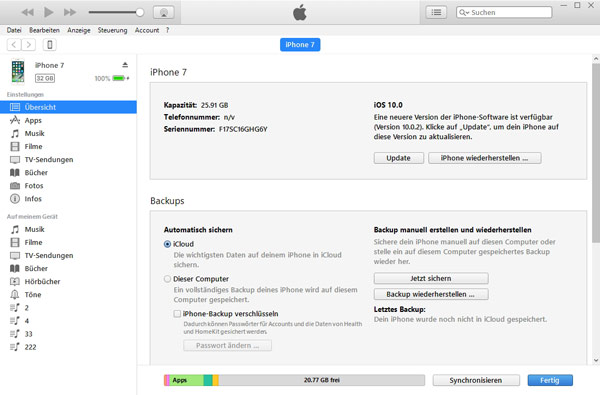Open the Account menu
This screenshot has width=600, height=395.
tap(147, 30)
